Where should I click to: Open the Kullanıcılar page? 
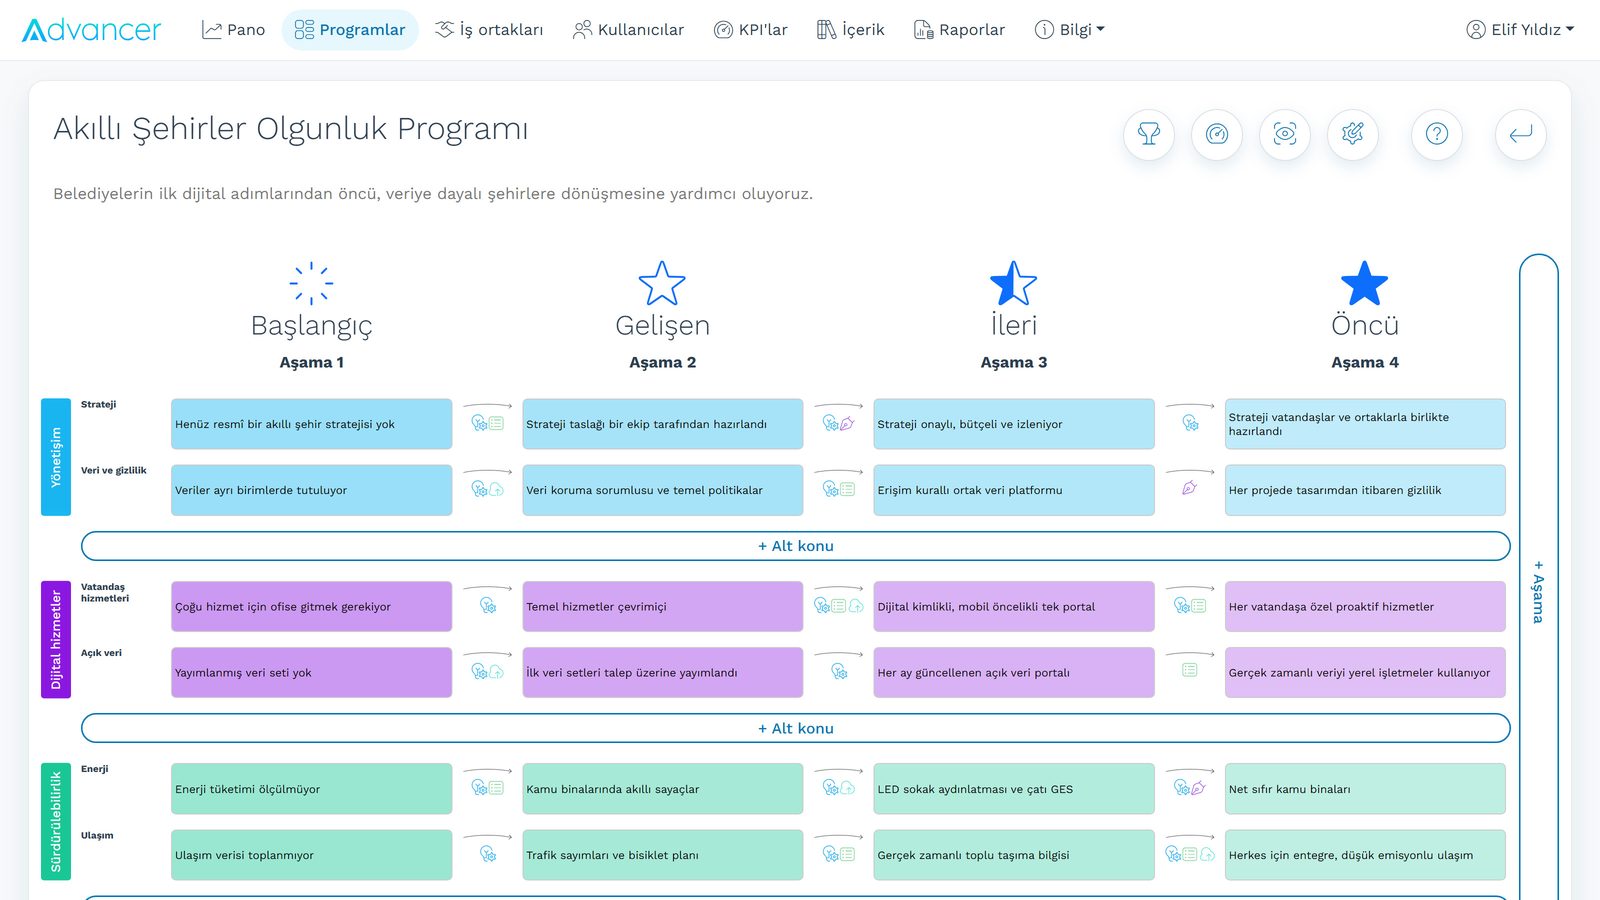pos(628,30)
